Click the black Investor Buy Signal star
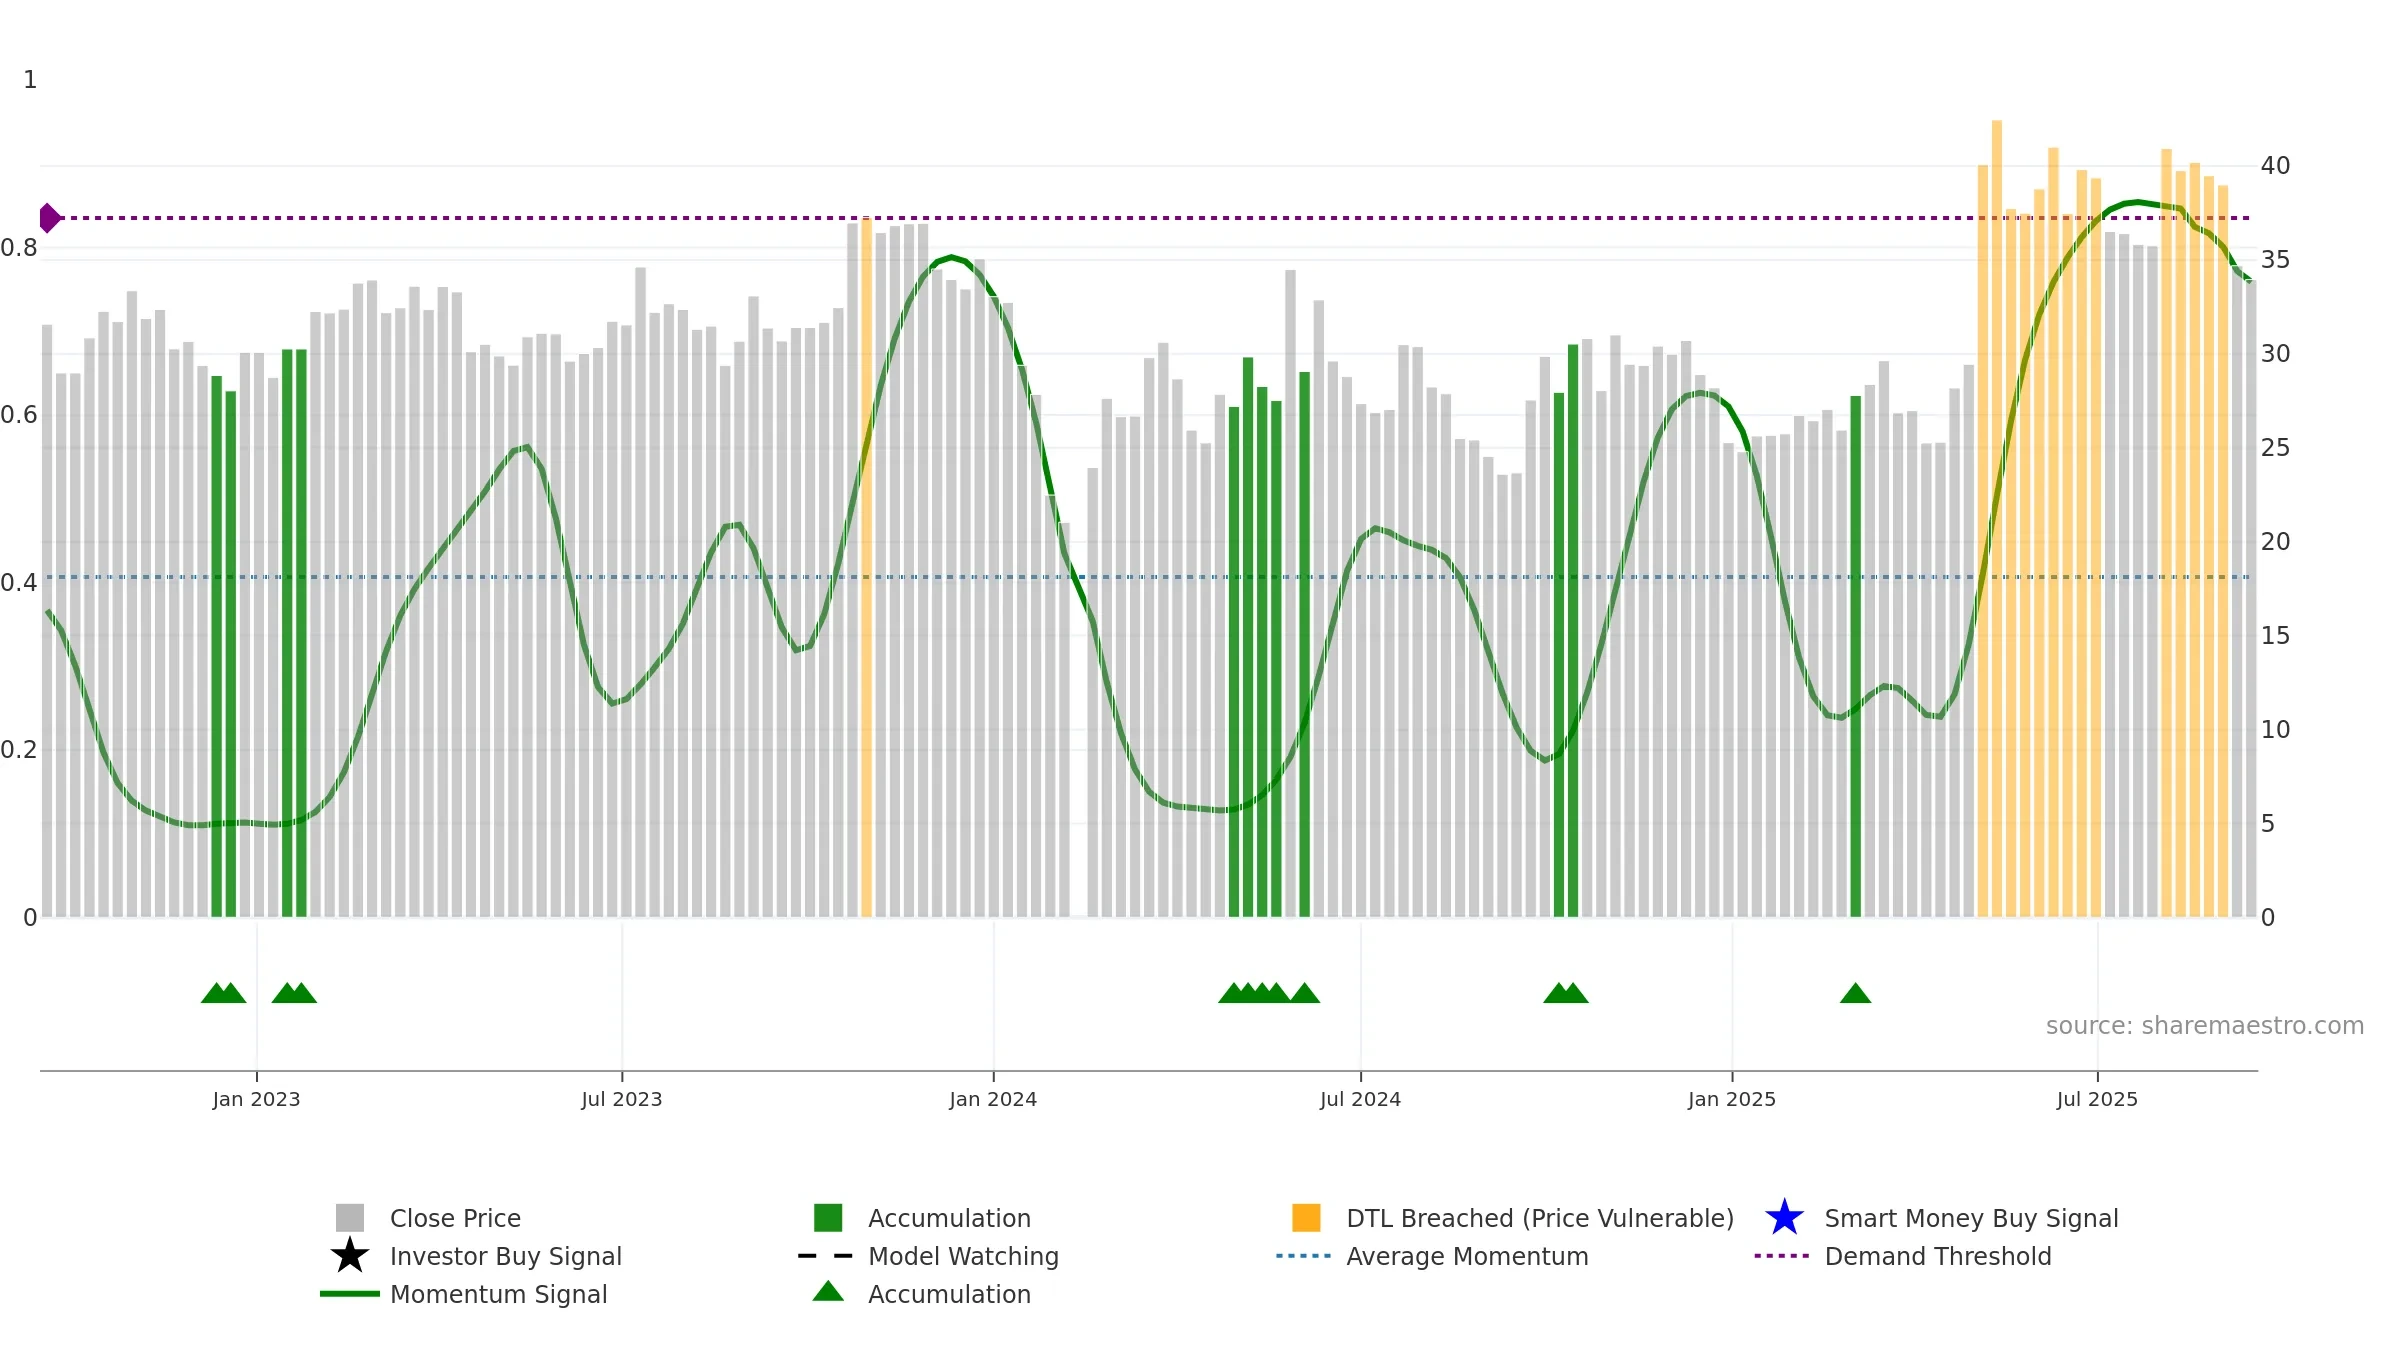Viewport: 2400px width, 1350px height. (x=350, y=1256)
